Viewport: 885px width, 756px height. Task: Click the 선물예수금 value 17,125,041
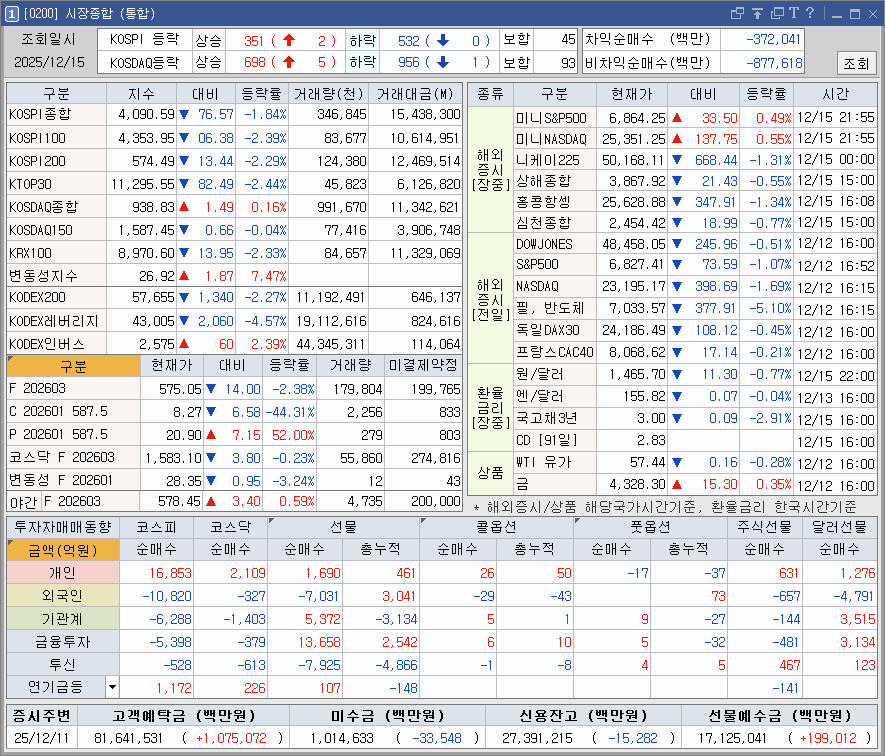pos(733,738)
